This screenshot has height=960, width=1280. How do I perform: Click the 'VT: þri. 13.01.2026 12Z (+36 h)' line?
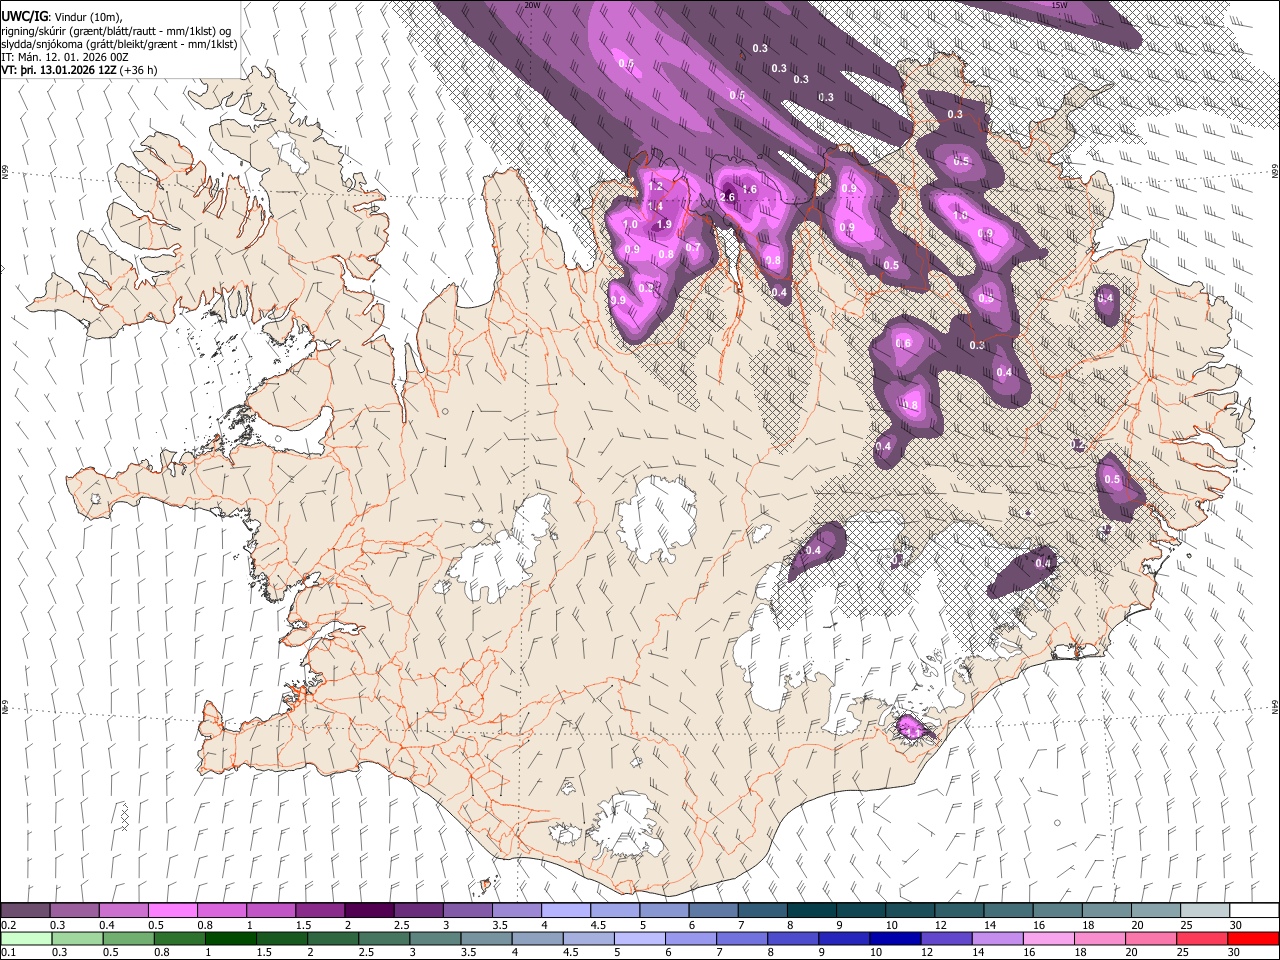(x=79, y=71)
